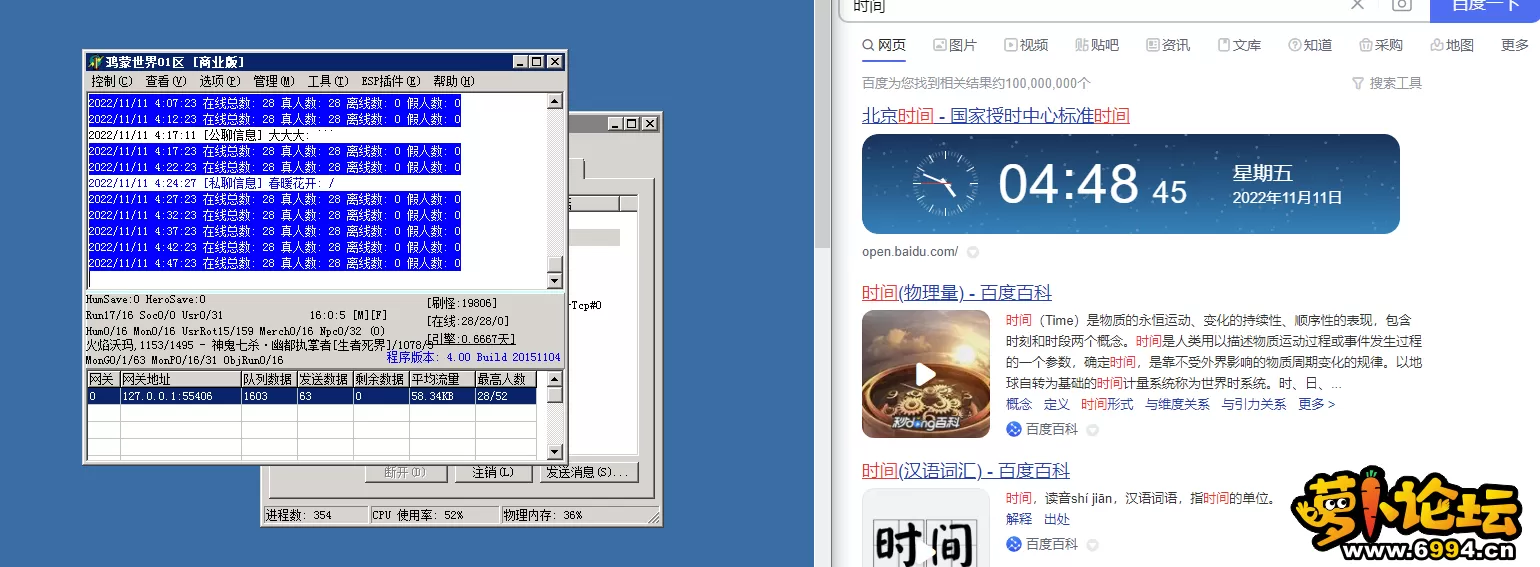
Task: Click the 剩余数据 column header
Action: [381, 379]
